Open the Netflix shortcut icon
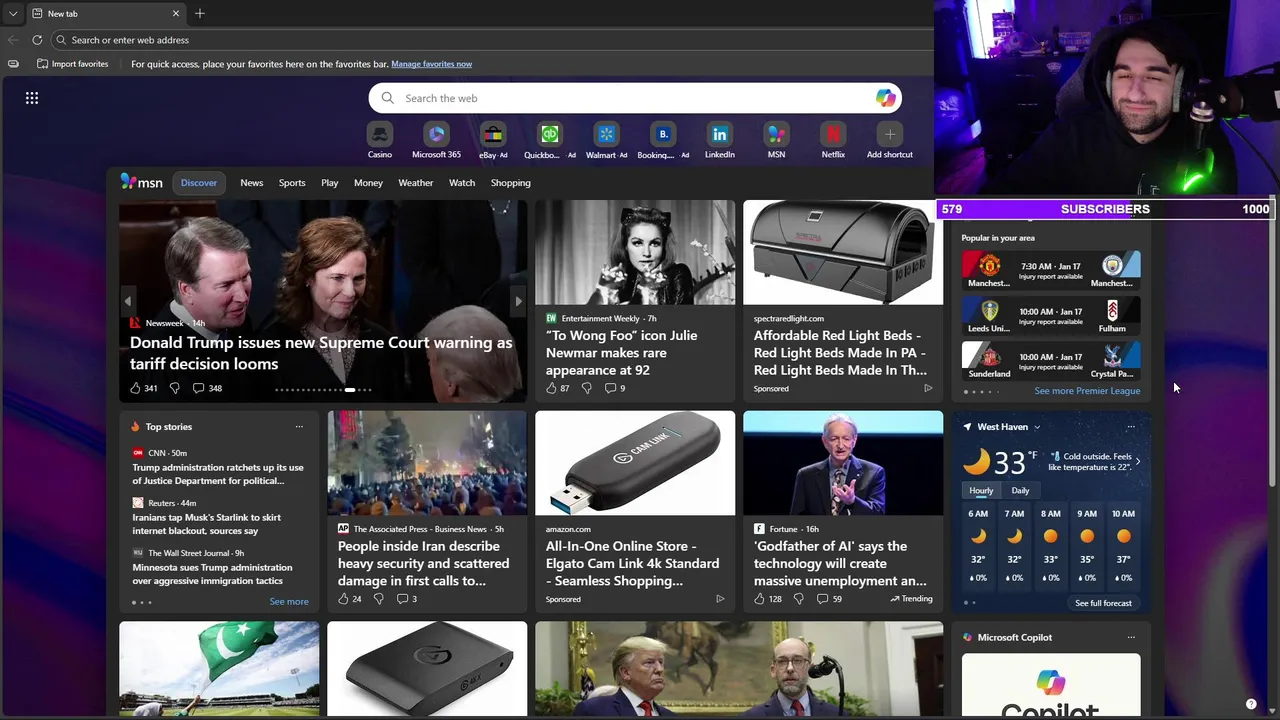Image resolution: width=1280 pixels, height=720 pixels. pyautogui.click(x=833, y=134)
